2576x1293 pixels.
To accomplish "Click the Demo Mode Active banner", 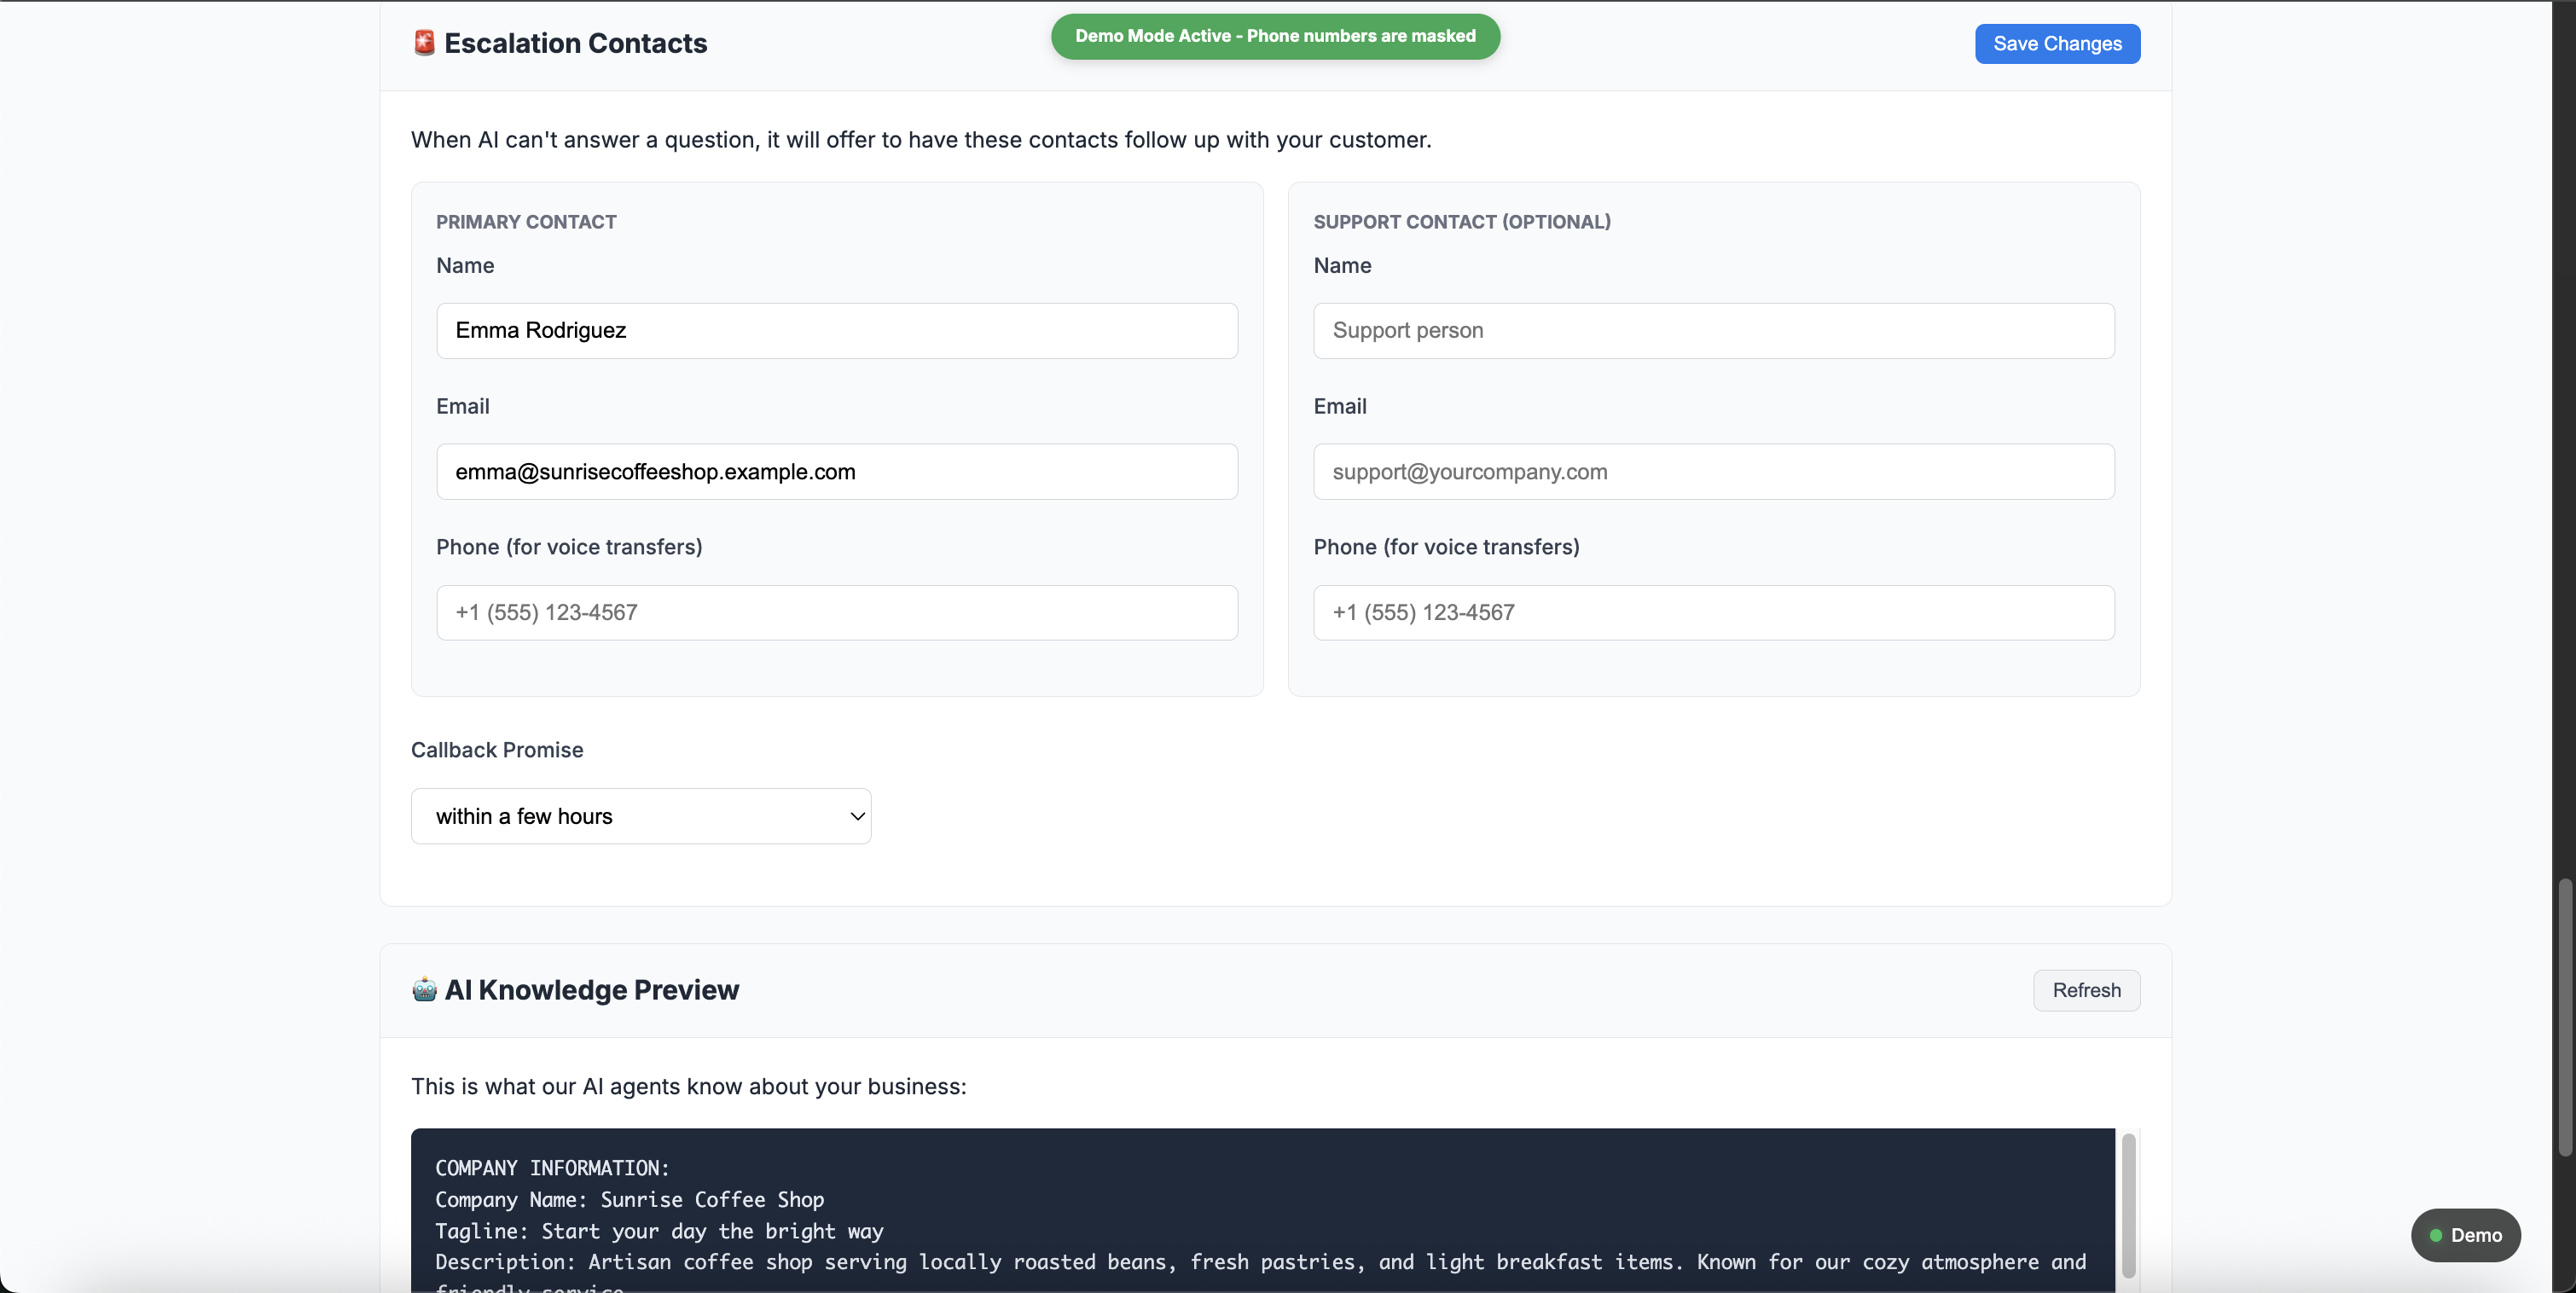I will pos(1275,36).
